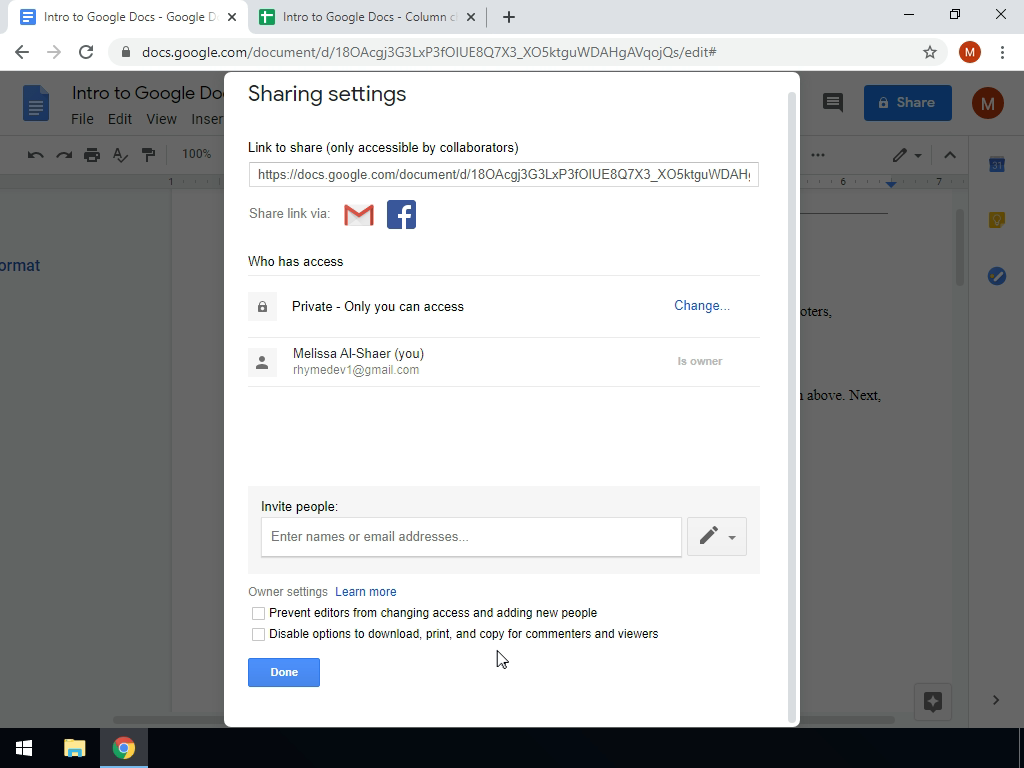
Task: Open the Windows Start menu
Action: tap(24, 748)
